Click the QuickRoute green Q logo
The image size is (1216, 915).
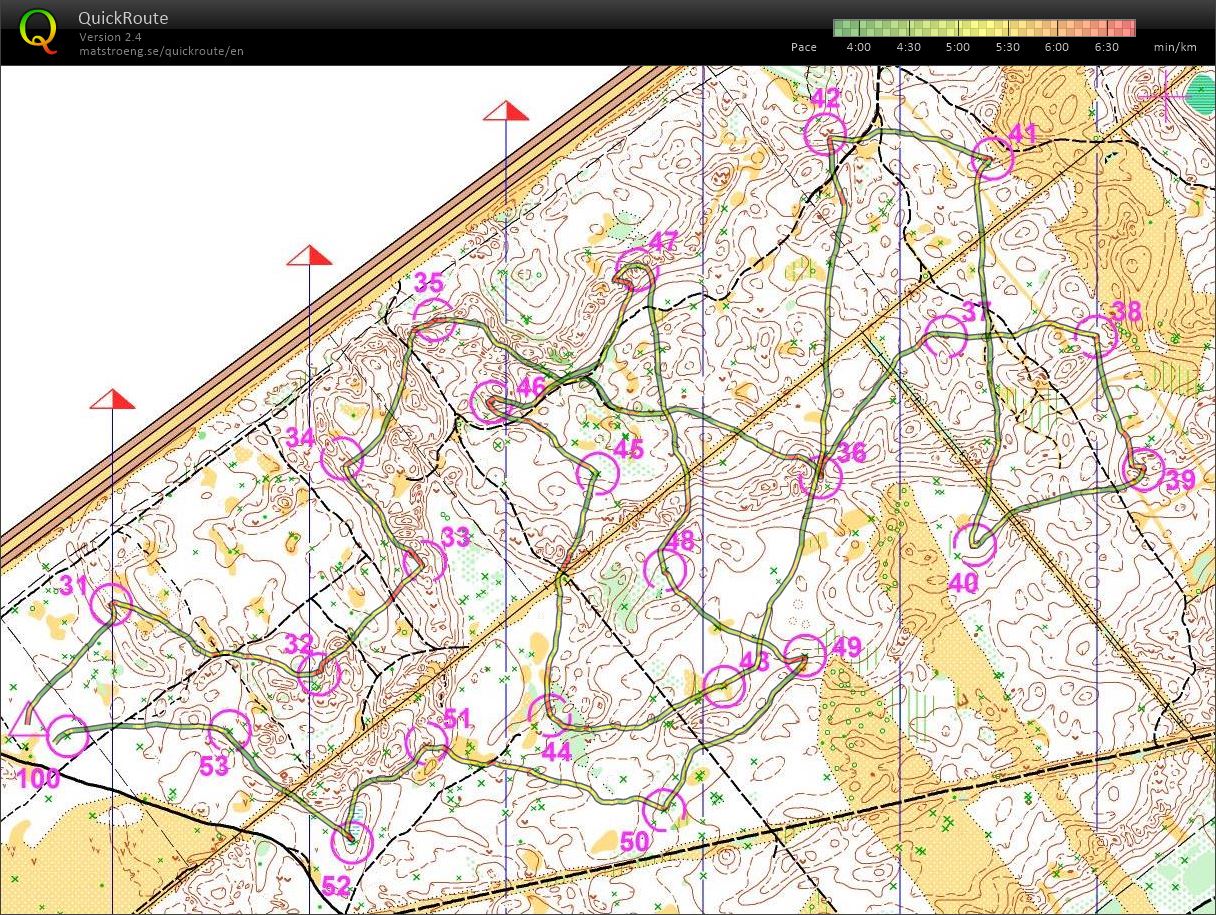tap(38, 30)
